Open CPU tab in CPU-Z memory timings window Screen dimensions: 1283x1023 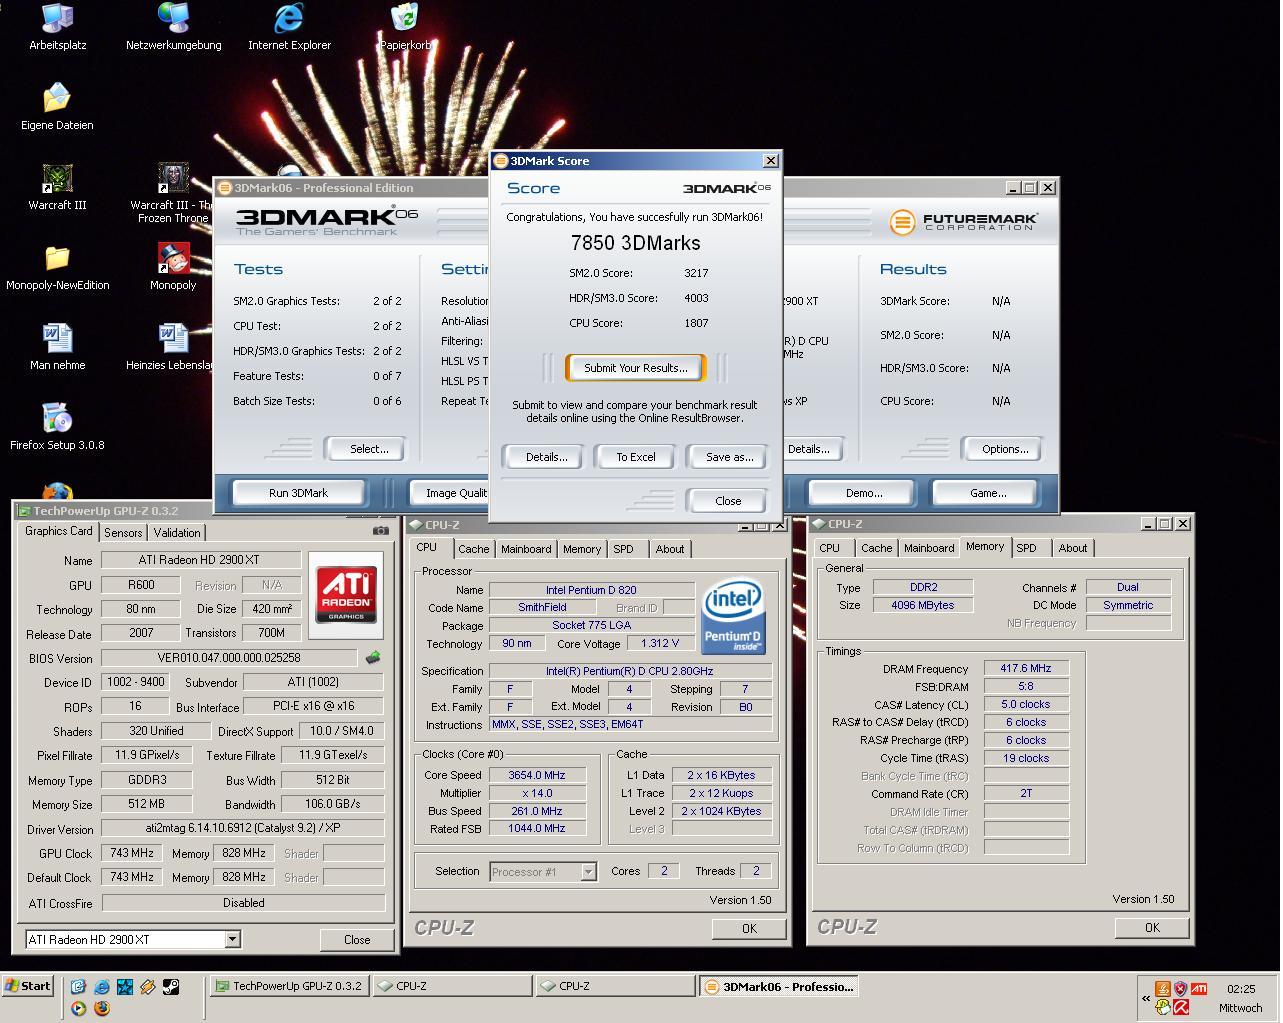(829, 548)
